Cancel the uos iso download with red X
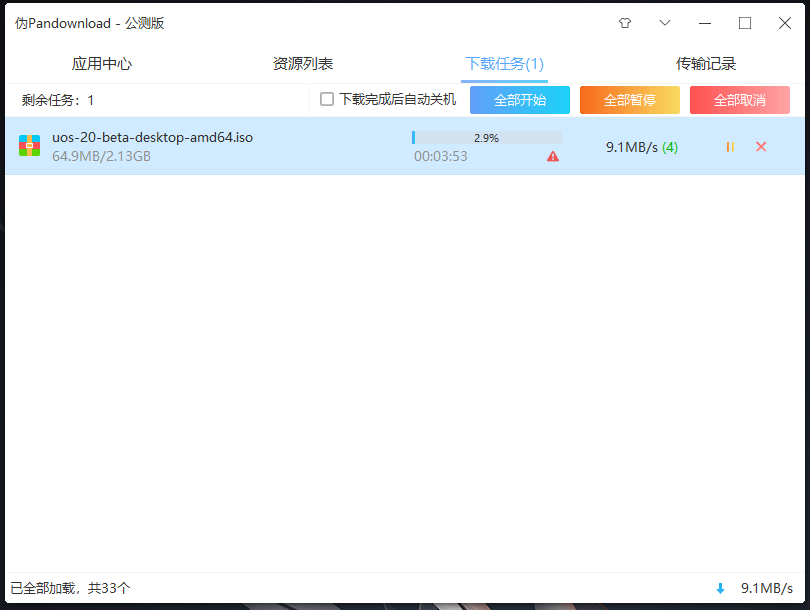810x610 pixels. tap(761, 147)
